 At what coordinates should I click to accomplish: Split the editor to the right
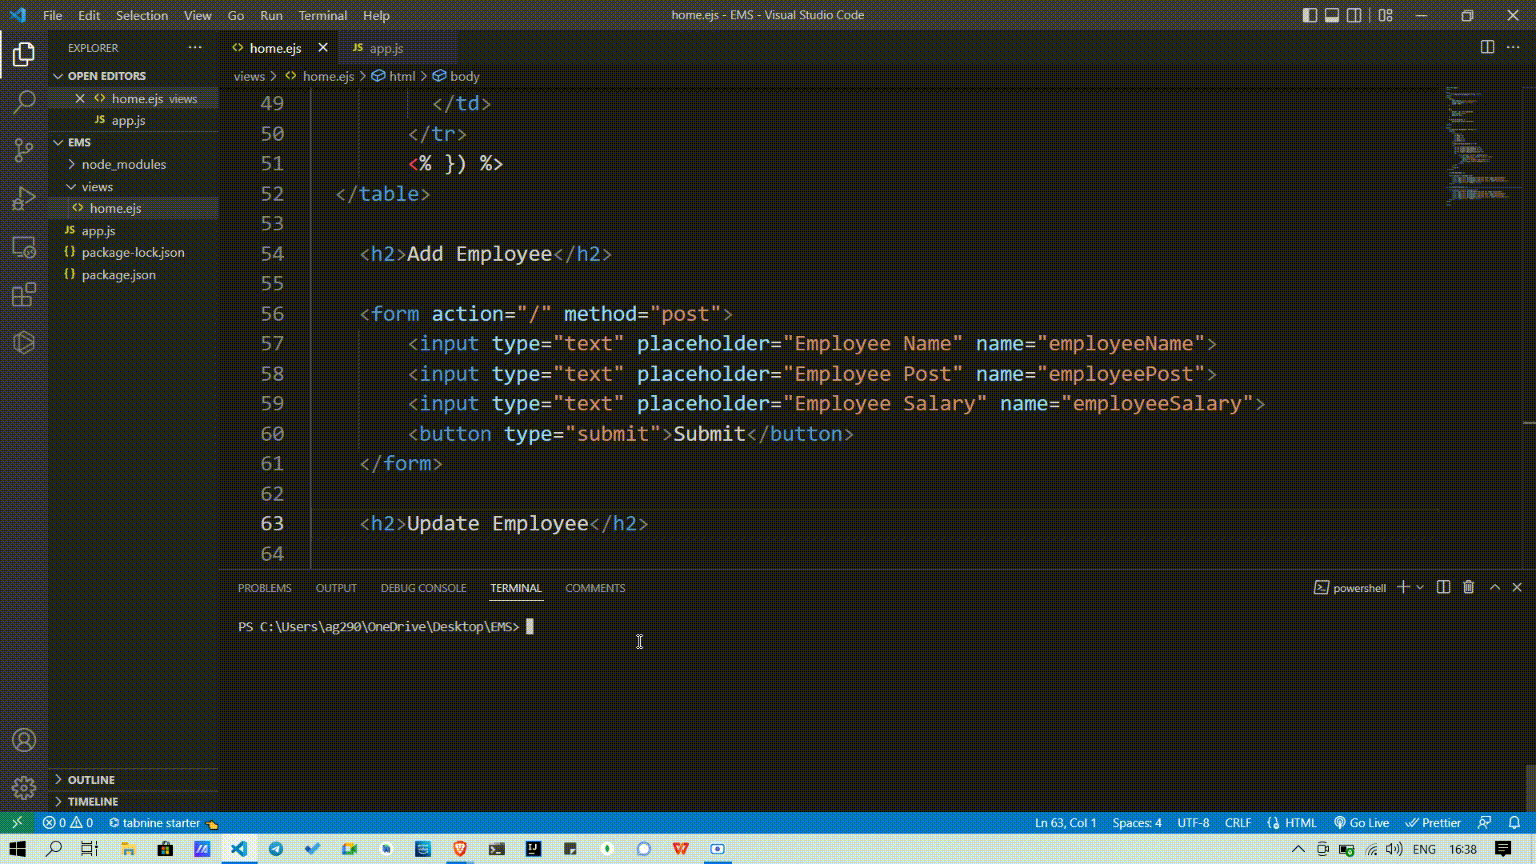tap(1487, 47)
